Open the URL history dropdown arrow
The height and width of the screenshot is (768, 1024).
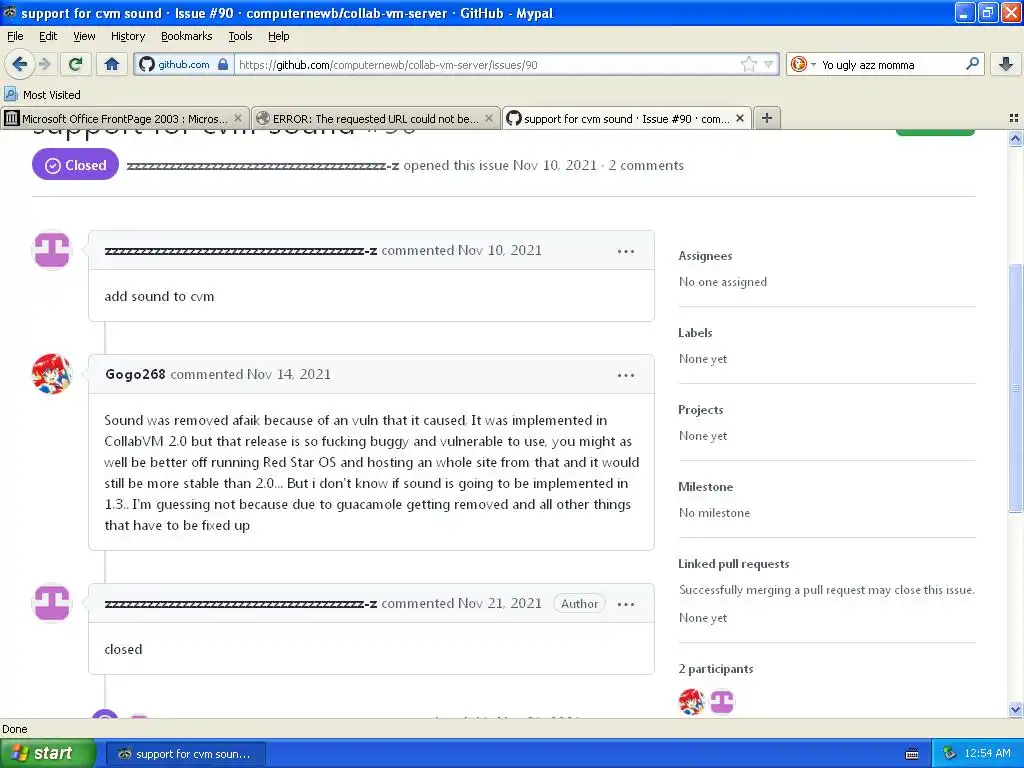769,64
